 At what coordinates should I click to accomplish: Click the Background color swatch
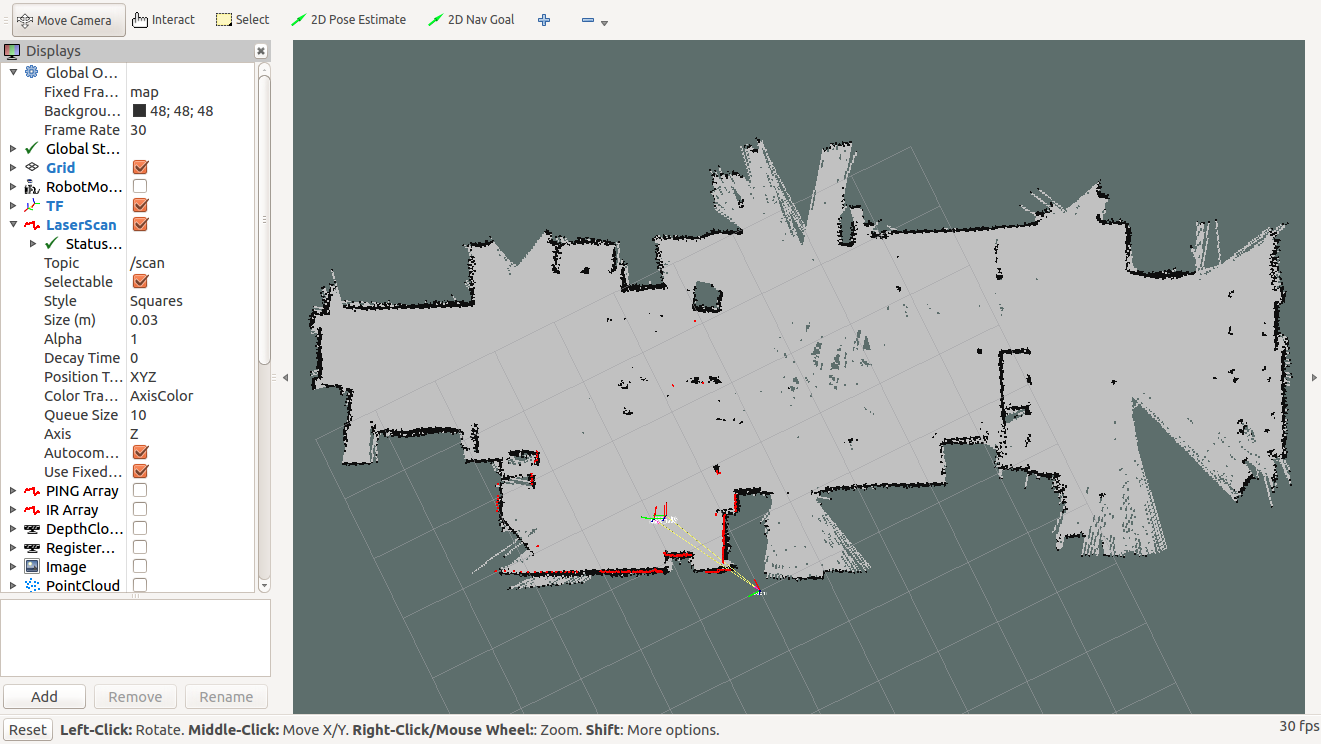[x=139, y=111]
